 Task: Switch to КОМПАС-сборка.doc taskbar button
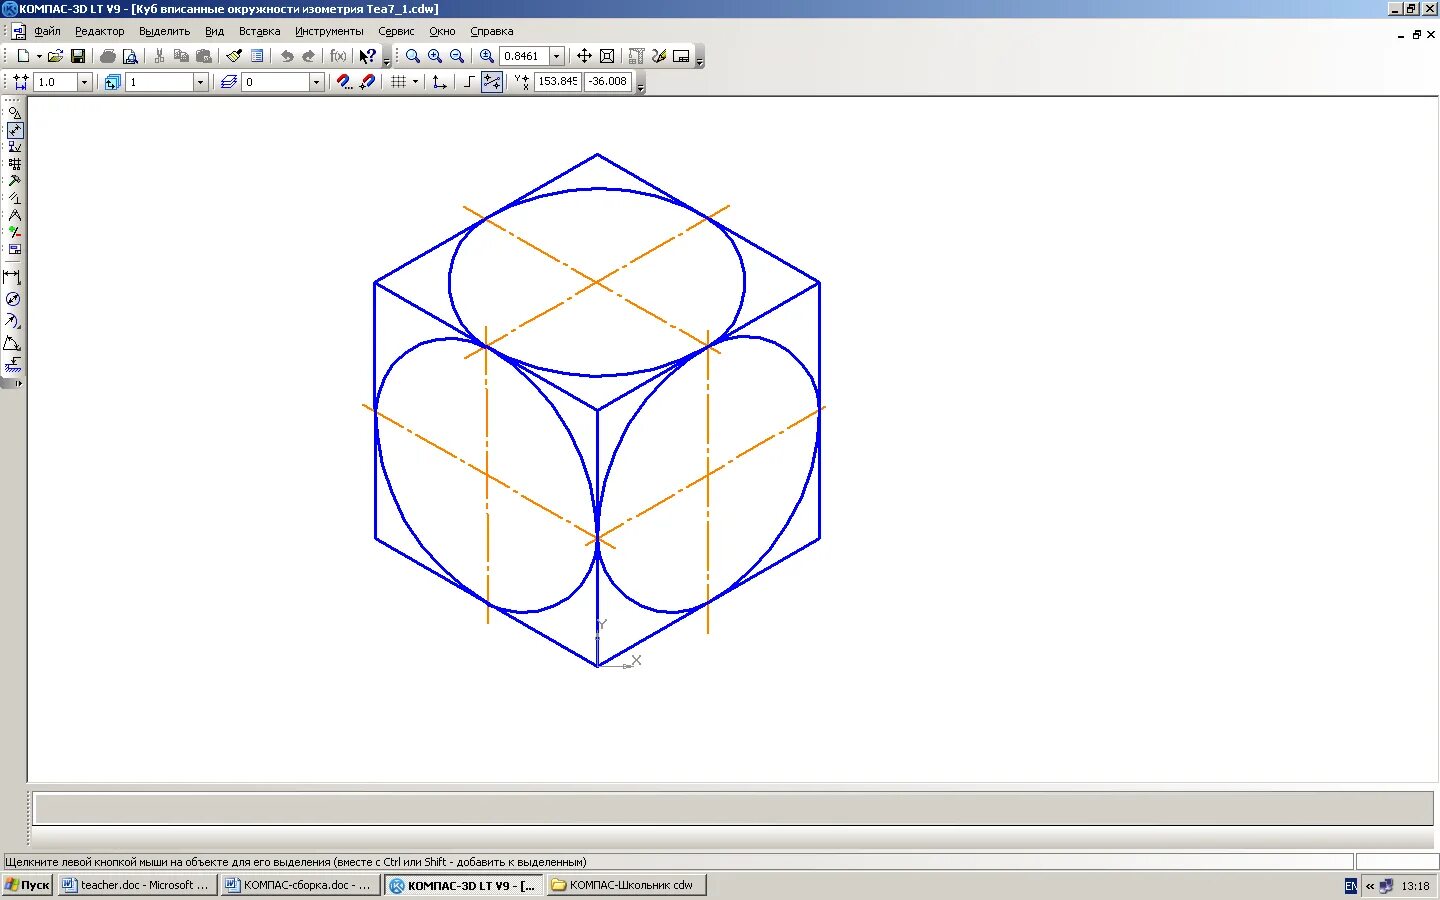point(299,885)
